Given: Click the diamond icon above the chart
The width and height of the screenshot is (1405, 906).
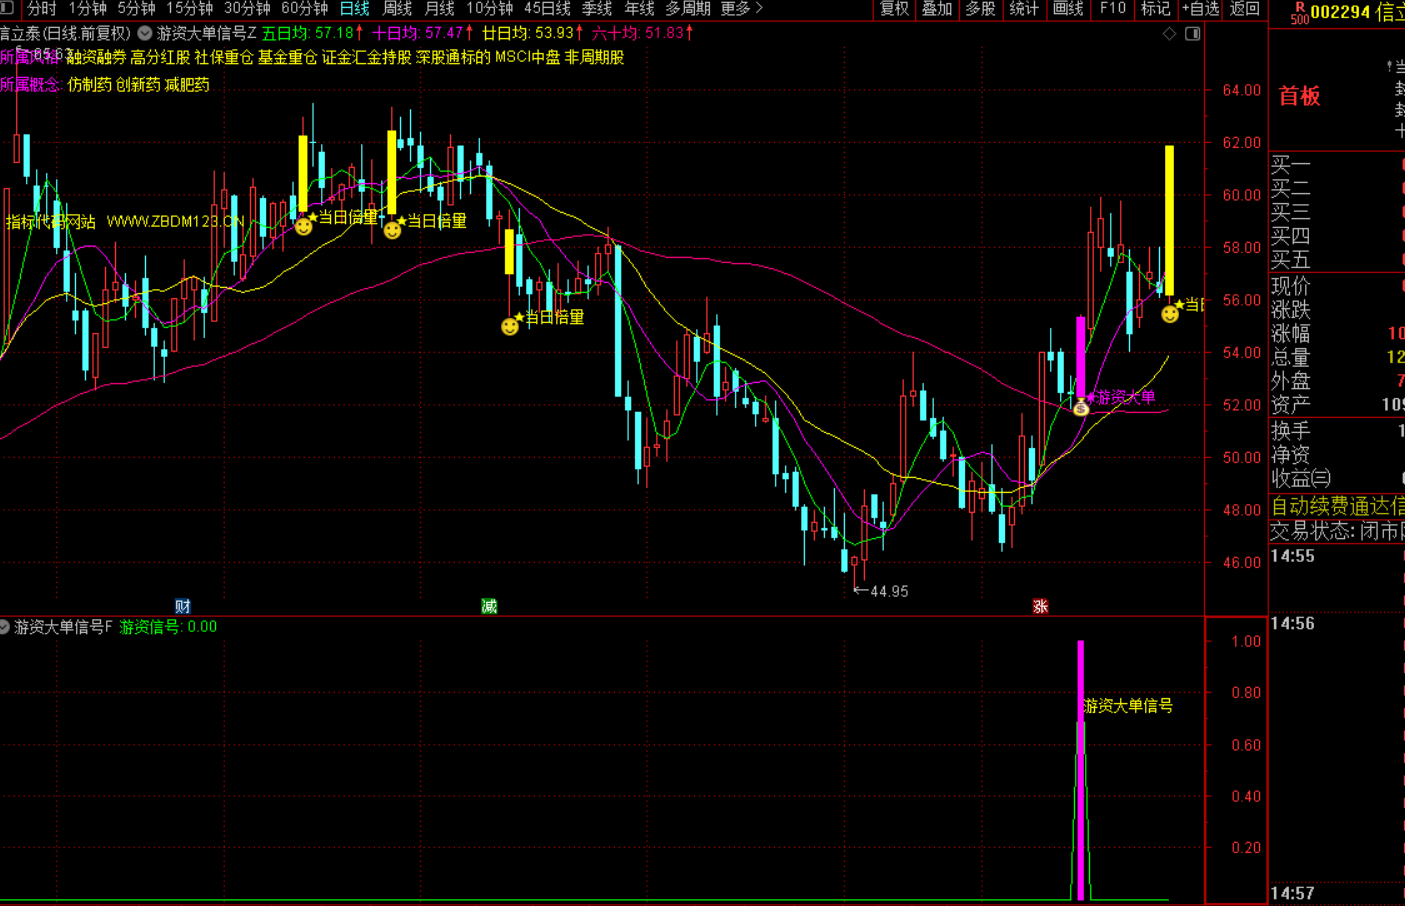Looking at the screenshot, I should (x=1169, y=34).
